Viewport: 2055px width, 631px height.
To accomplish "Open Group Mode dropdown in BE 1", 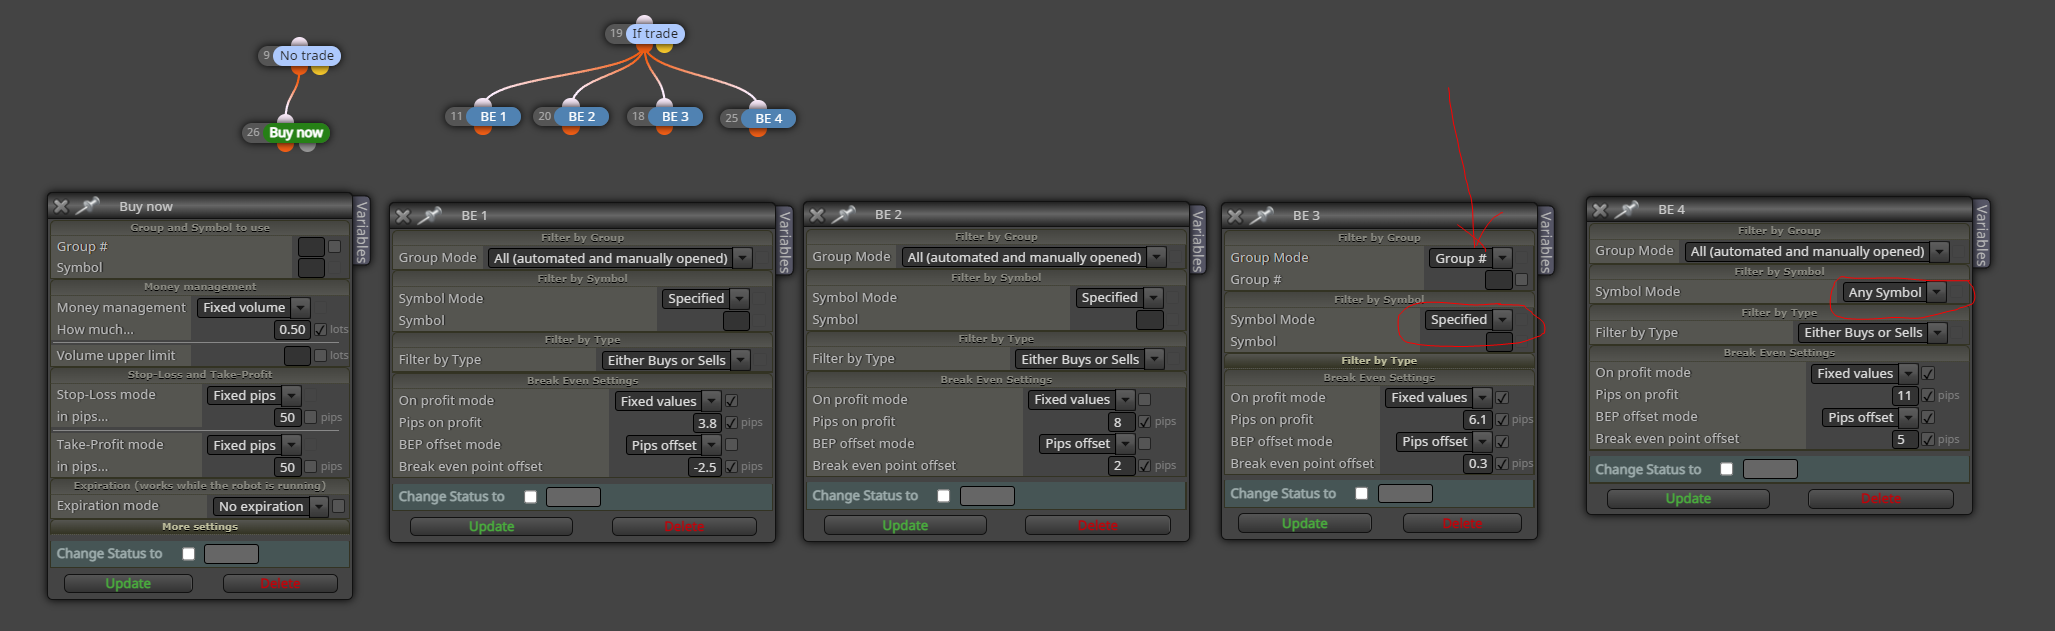I will (620, 258).
